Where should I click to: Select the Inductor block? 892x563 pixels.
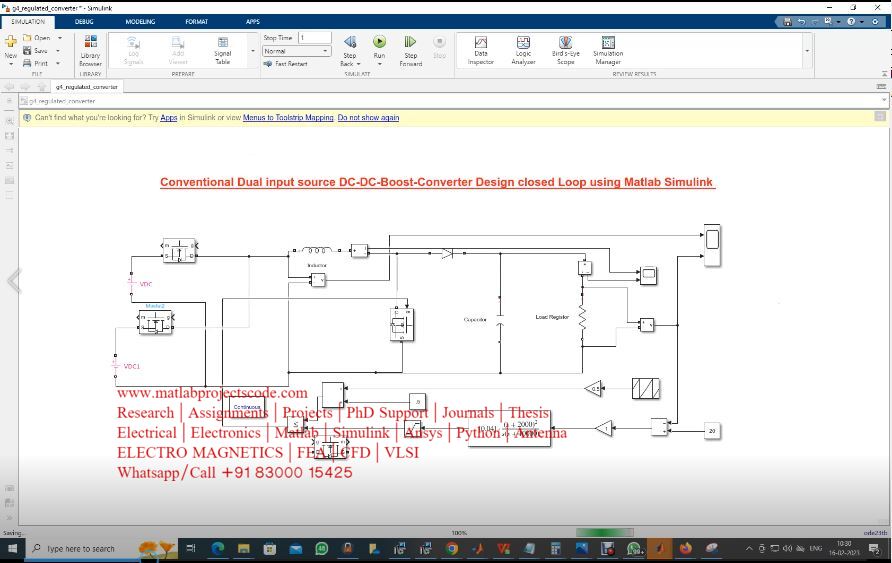(317, 250)
